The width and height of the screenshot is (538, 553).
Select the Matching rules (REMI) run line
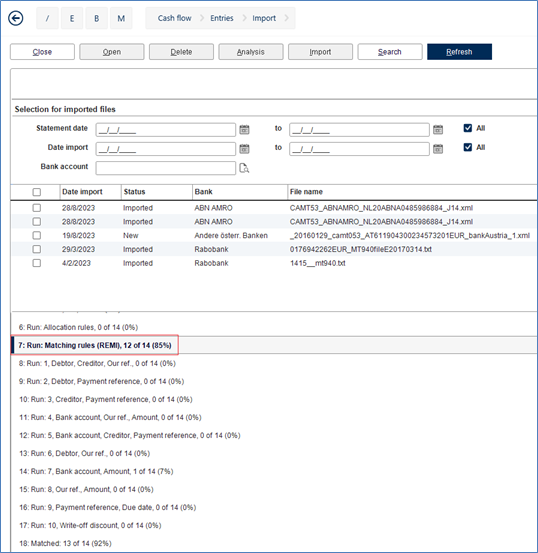tap(95, 345)
